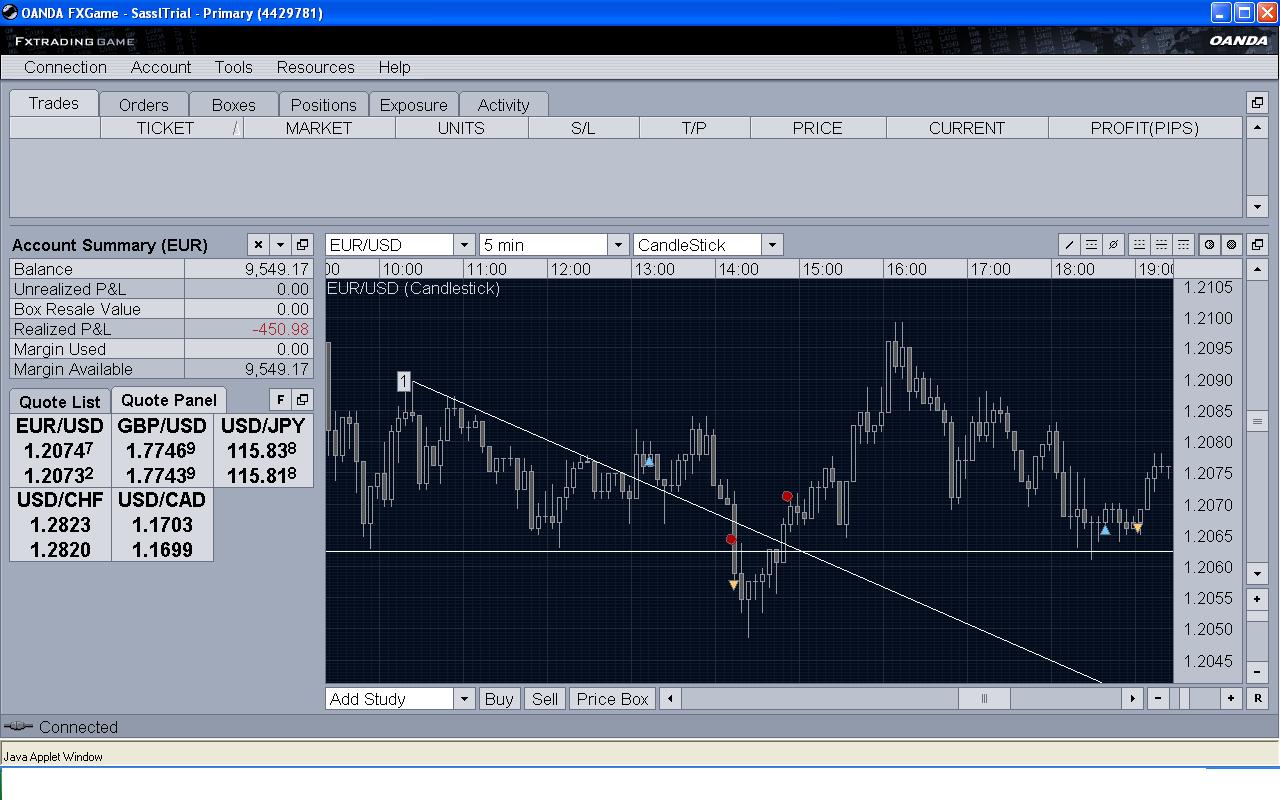Open the CandleStick chart type dropdown
Image resolution: width=1280 pixels, height=800 pixels.
coord(772,245)
